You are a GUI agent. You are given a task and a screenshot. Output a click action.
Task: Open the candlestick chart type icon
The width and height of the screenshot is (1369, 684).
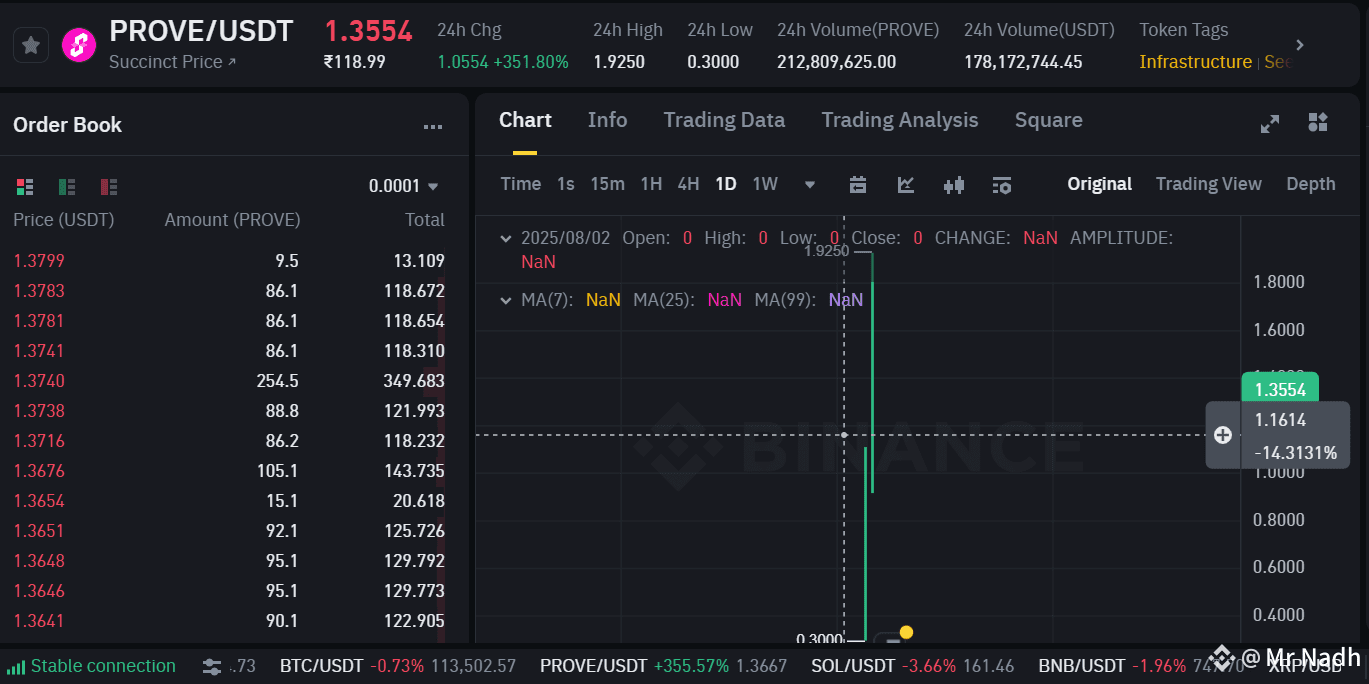click(x=954, y=184)
